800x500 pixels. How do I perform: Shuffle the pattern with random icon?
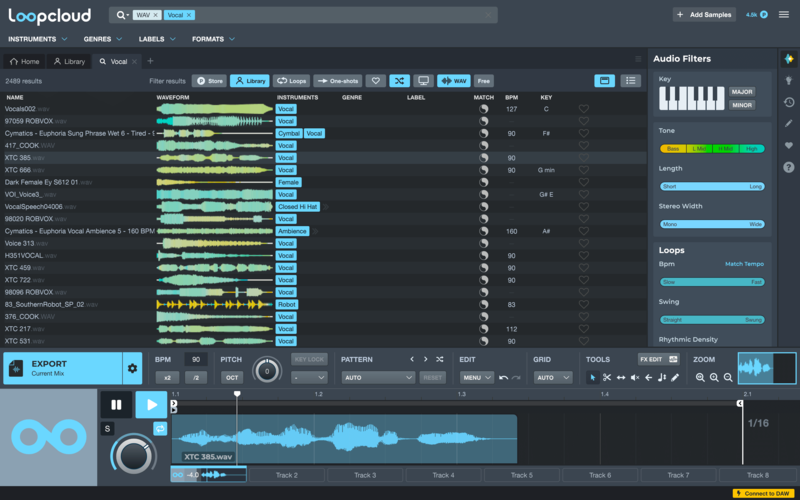[x=439, y=359]
